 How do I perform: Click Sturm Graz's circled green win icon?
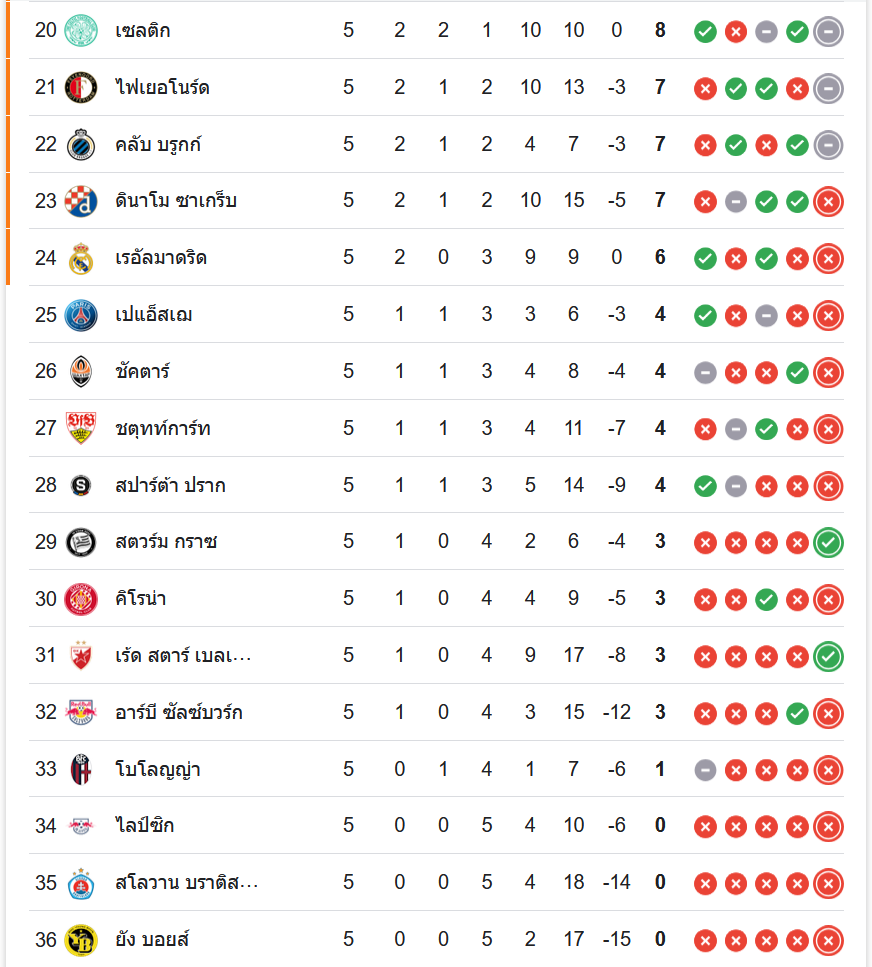click(x=828, y=542)
